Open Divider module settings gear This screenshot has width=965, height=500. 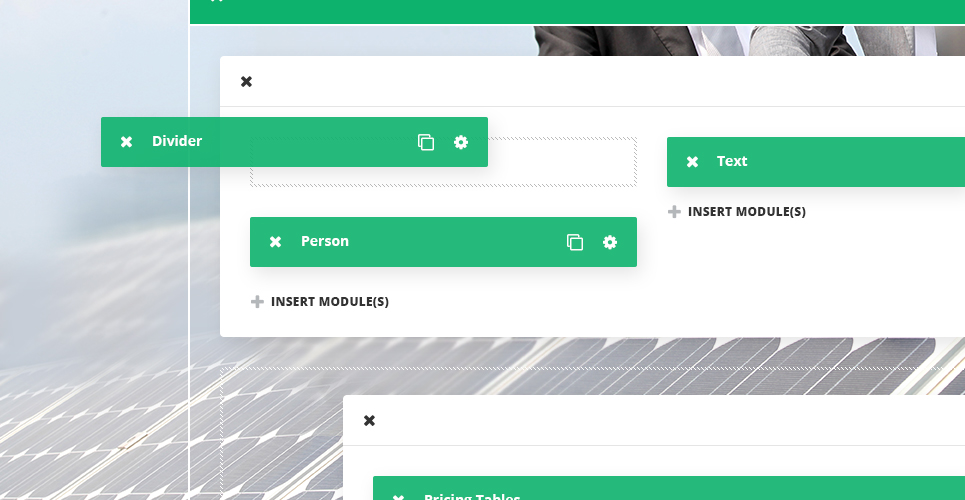(461, 142)
